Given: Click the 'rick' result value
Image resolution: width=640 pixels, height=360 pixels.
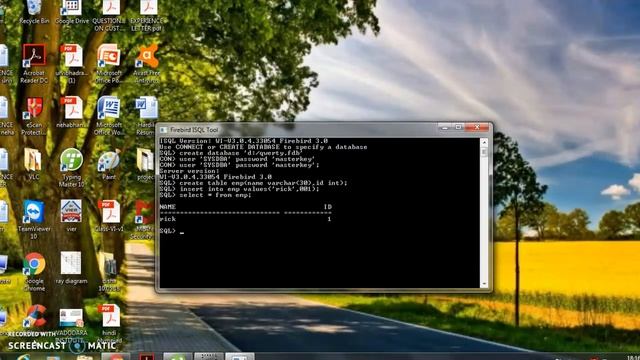Looking at the screenshot, I should [168, 219].
